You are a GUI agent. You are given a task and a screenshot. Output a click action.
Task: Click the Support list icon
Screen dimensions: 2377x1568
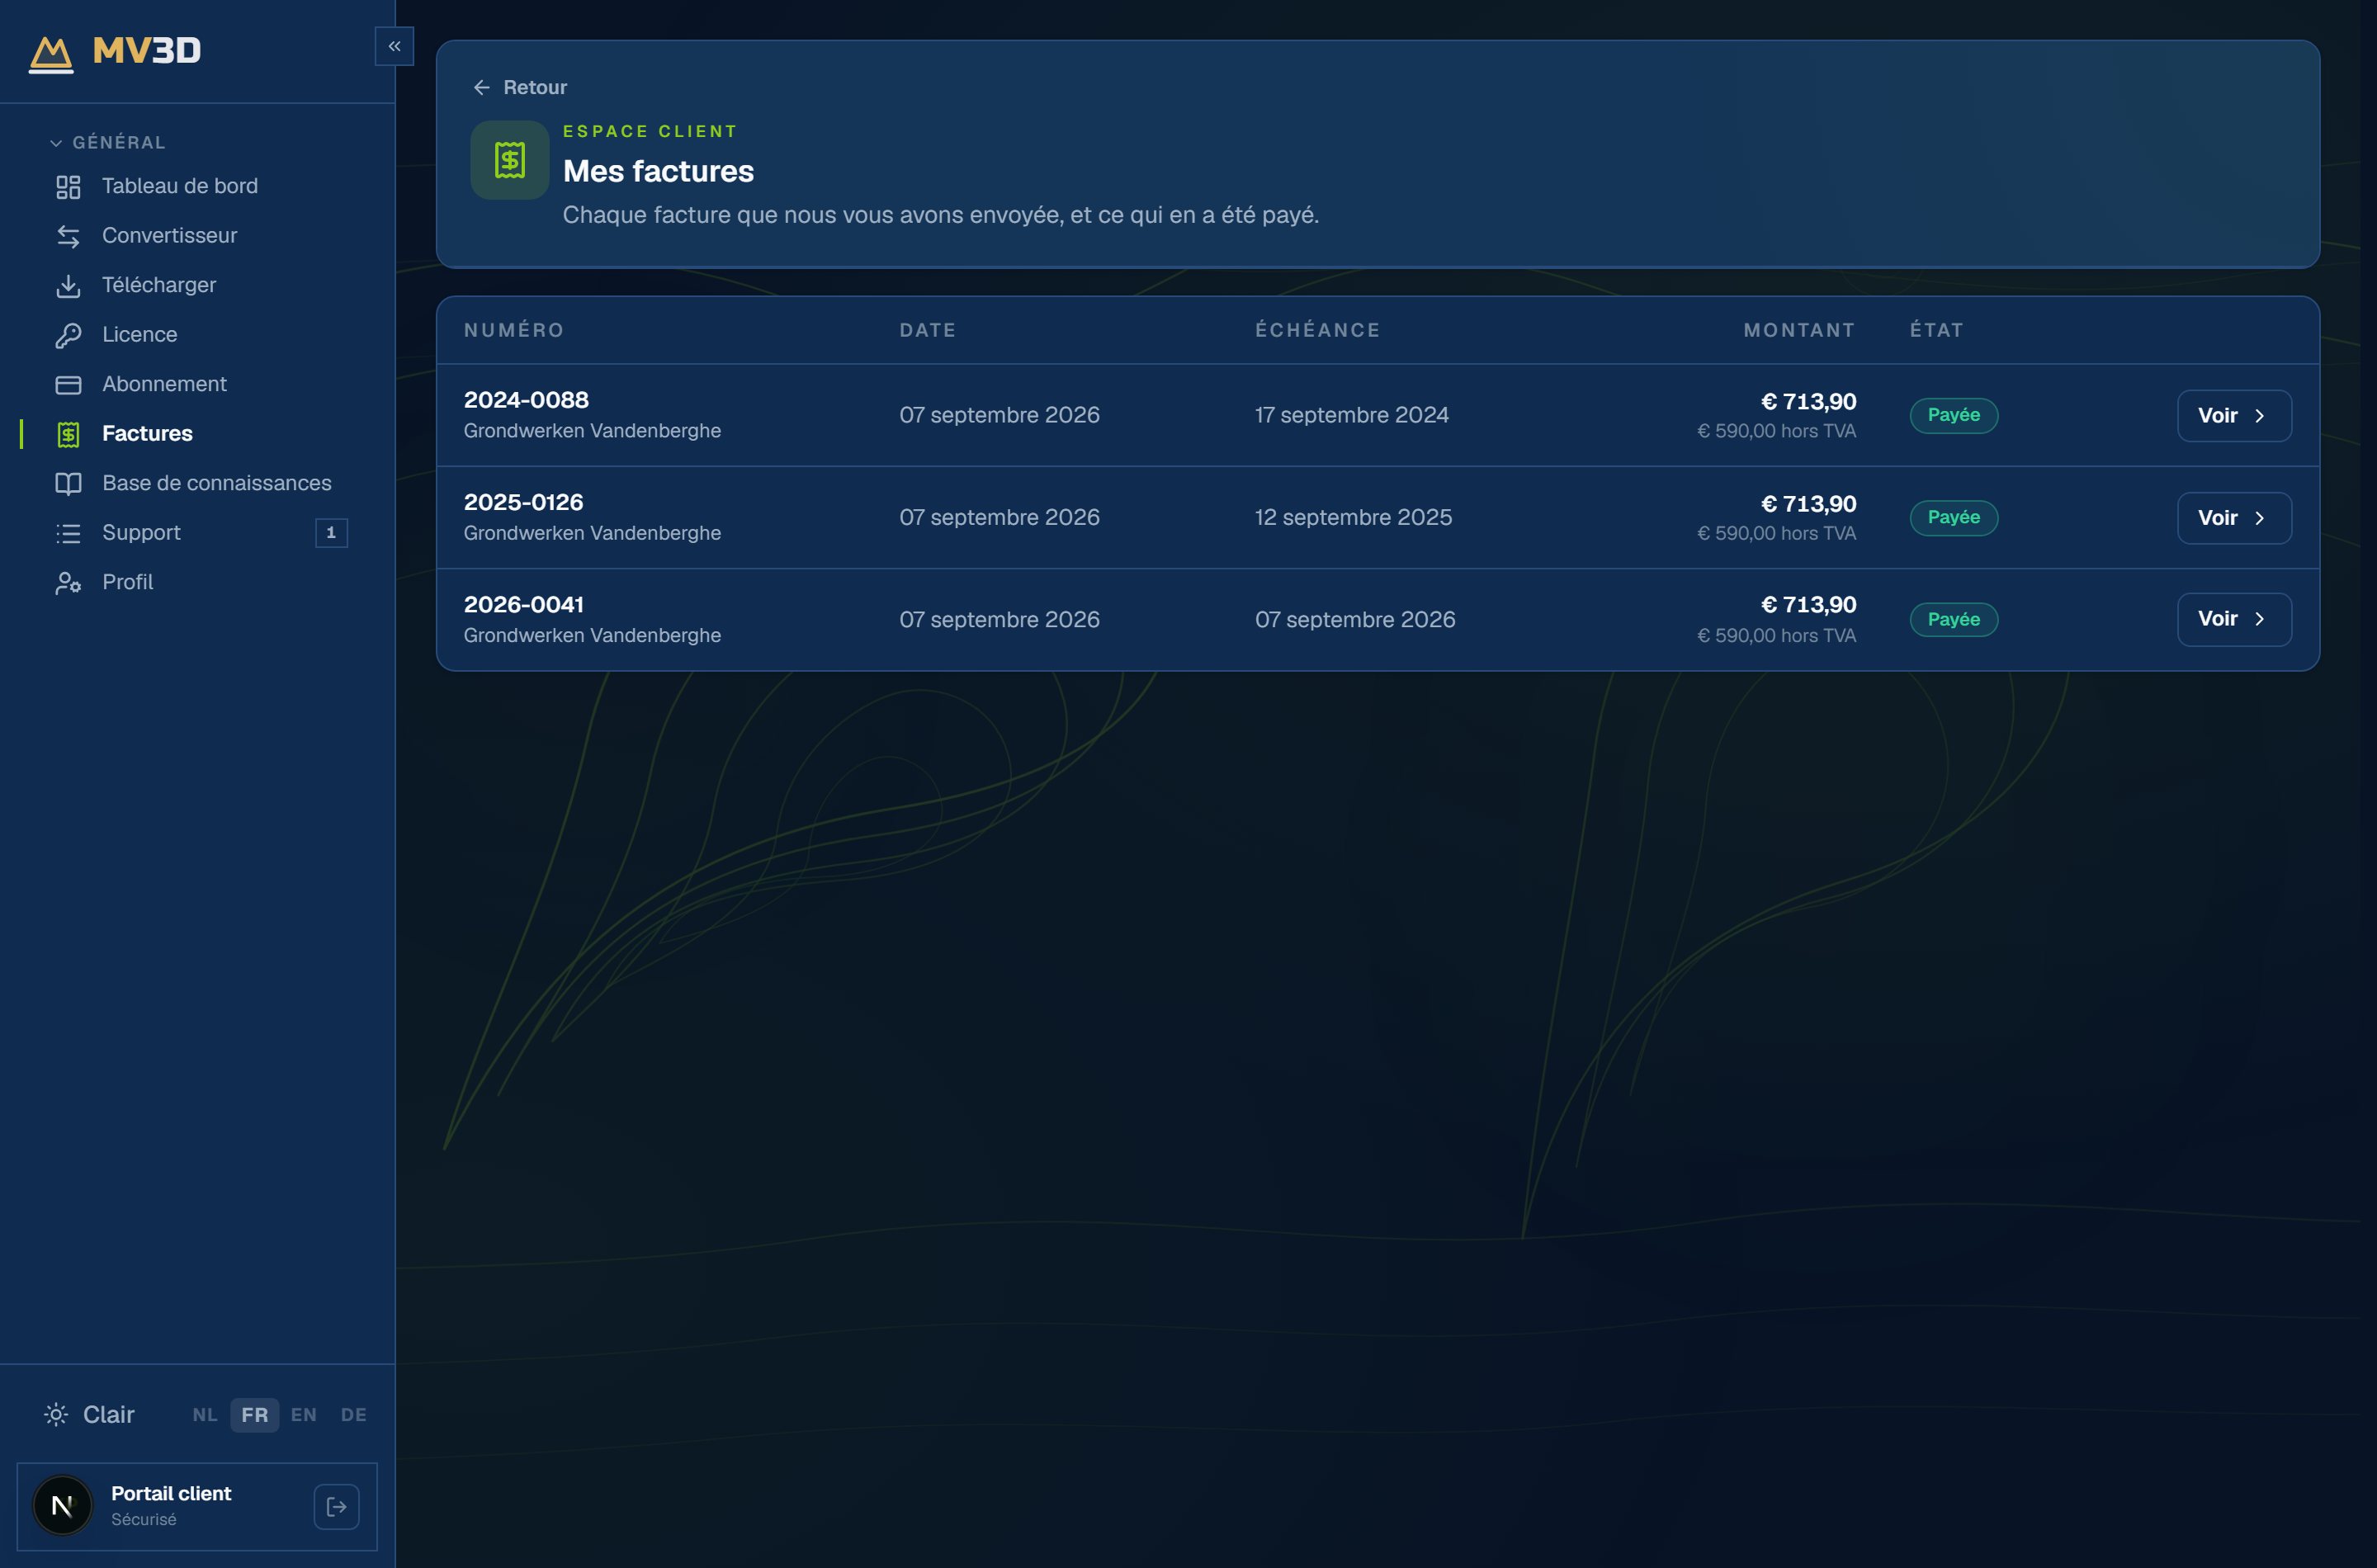tap(68, 533)
